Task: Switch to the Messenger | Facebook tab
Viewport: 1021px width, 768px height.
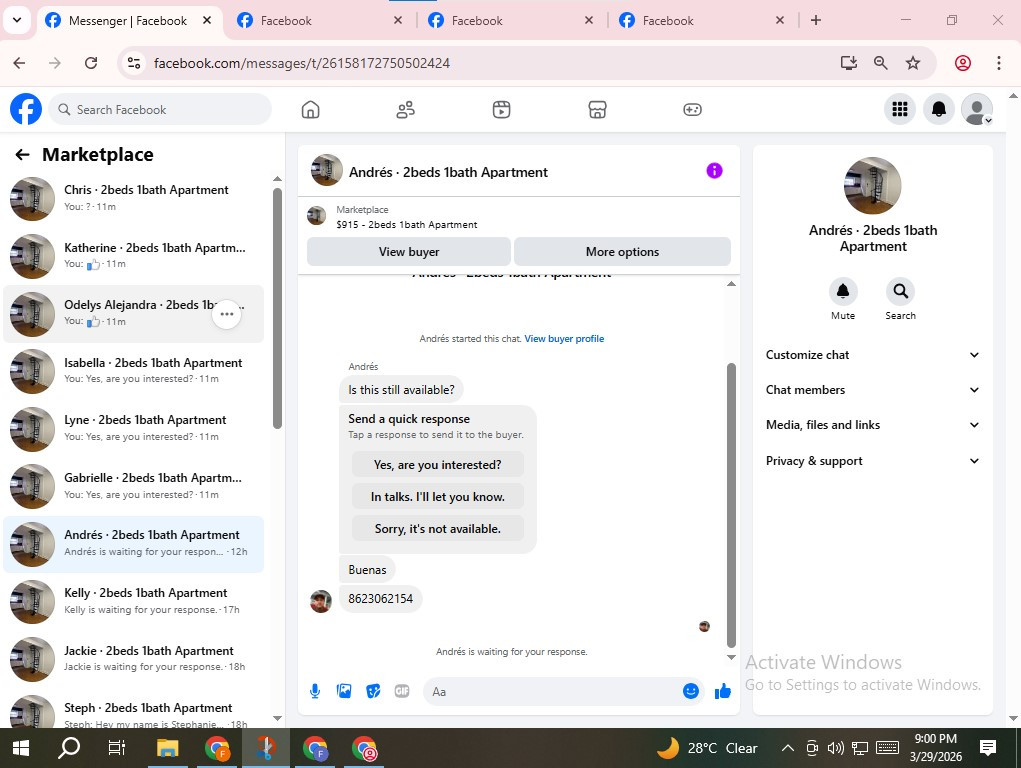Action: (x=127, y=20)
